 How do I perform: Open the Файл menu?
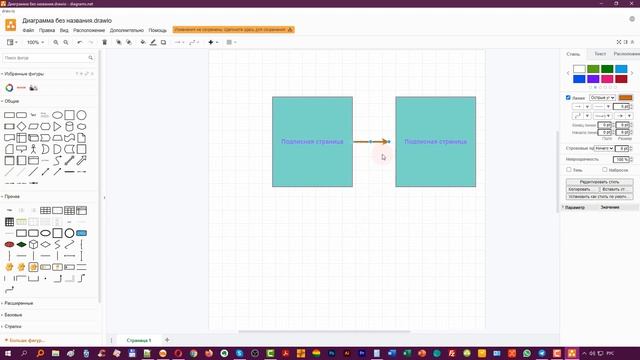point(28,30)
